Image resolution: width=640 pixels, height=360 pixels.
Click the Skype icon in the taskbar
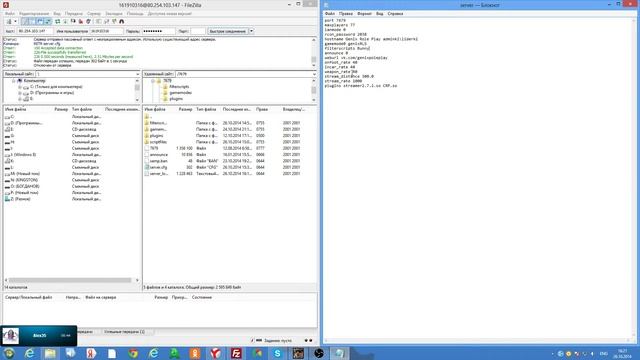click(x=278, y=353)
